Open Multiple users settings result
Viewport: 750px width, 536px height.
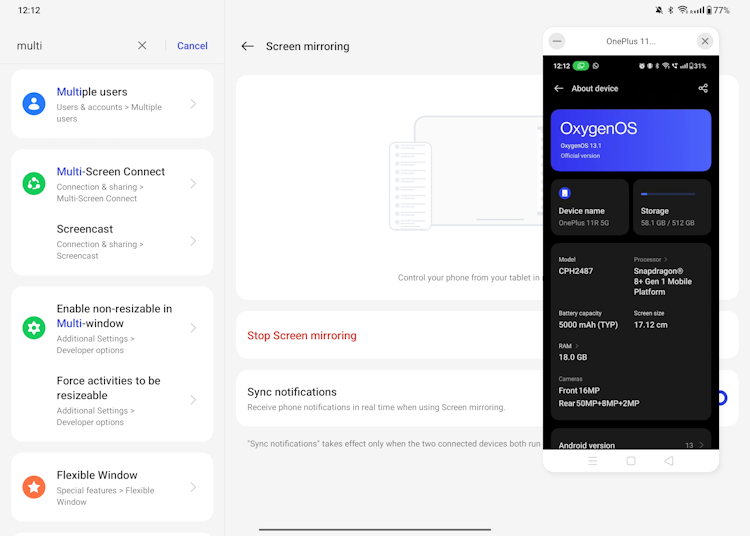click(112, 104)
